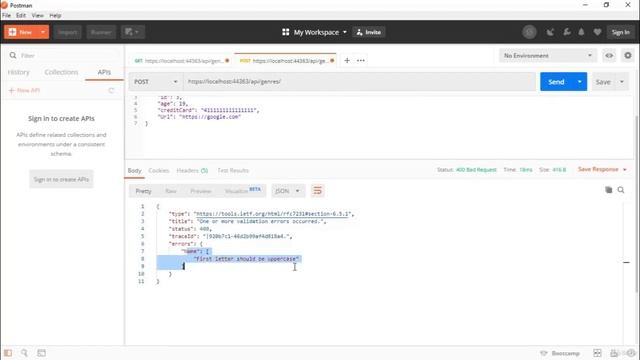
Task: Open the wrench settings icon in header
Action: click(567, 32)
